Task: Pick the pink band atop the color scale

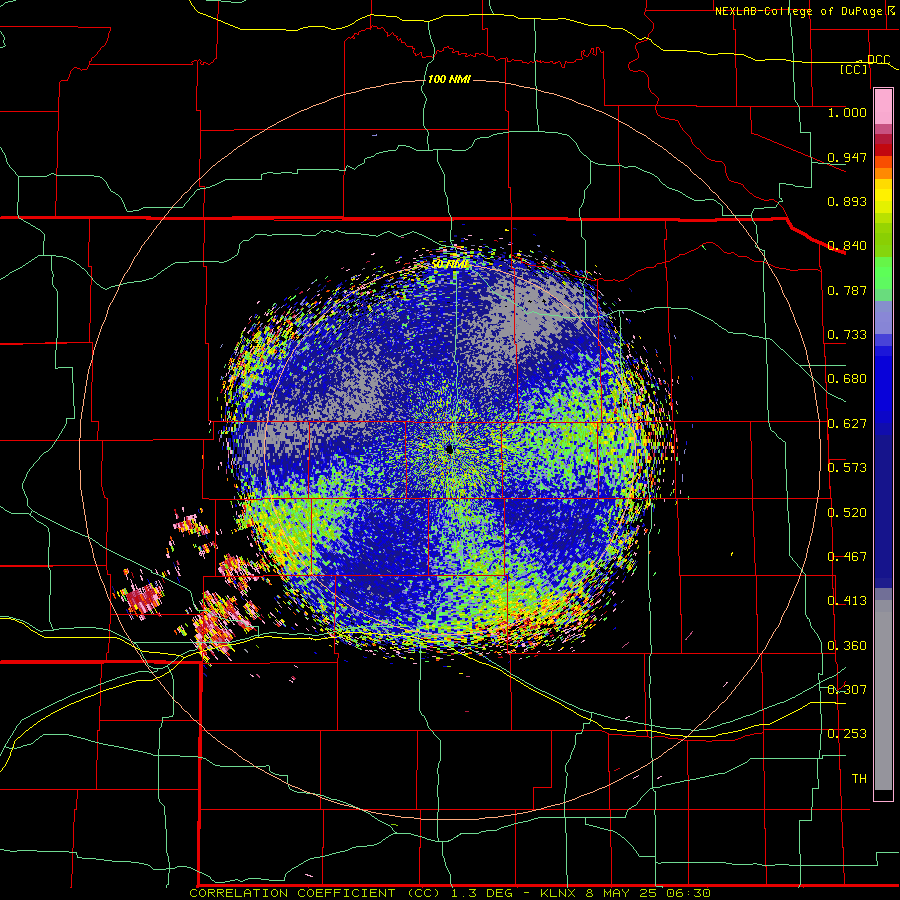Action: point(883,107)
